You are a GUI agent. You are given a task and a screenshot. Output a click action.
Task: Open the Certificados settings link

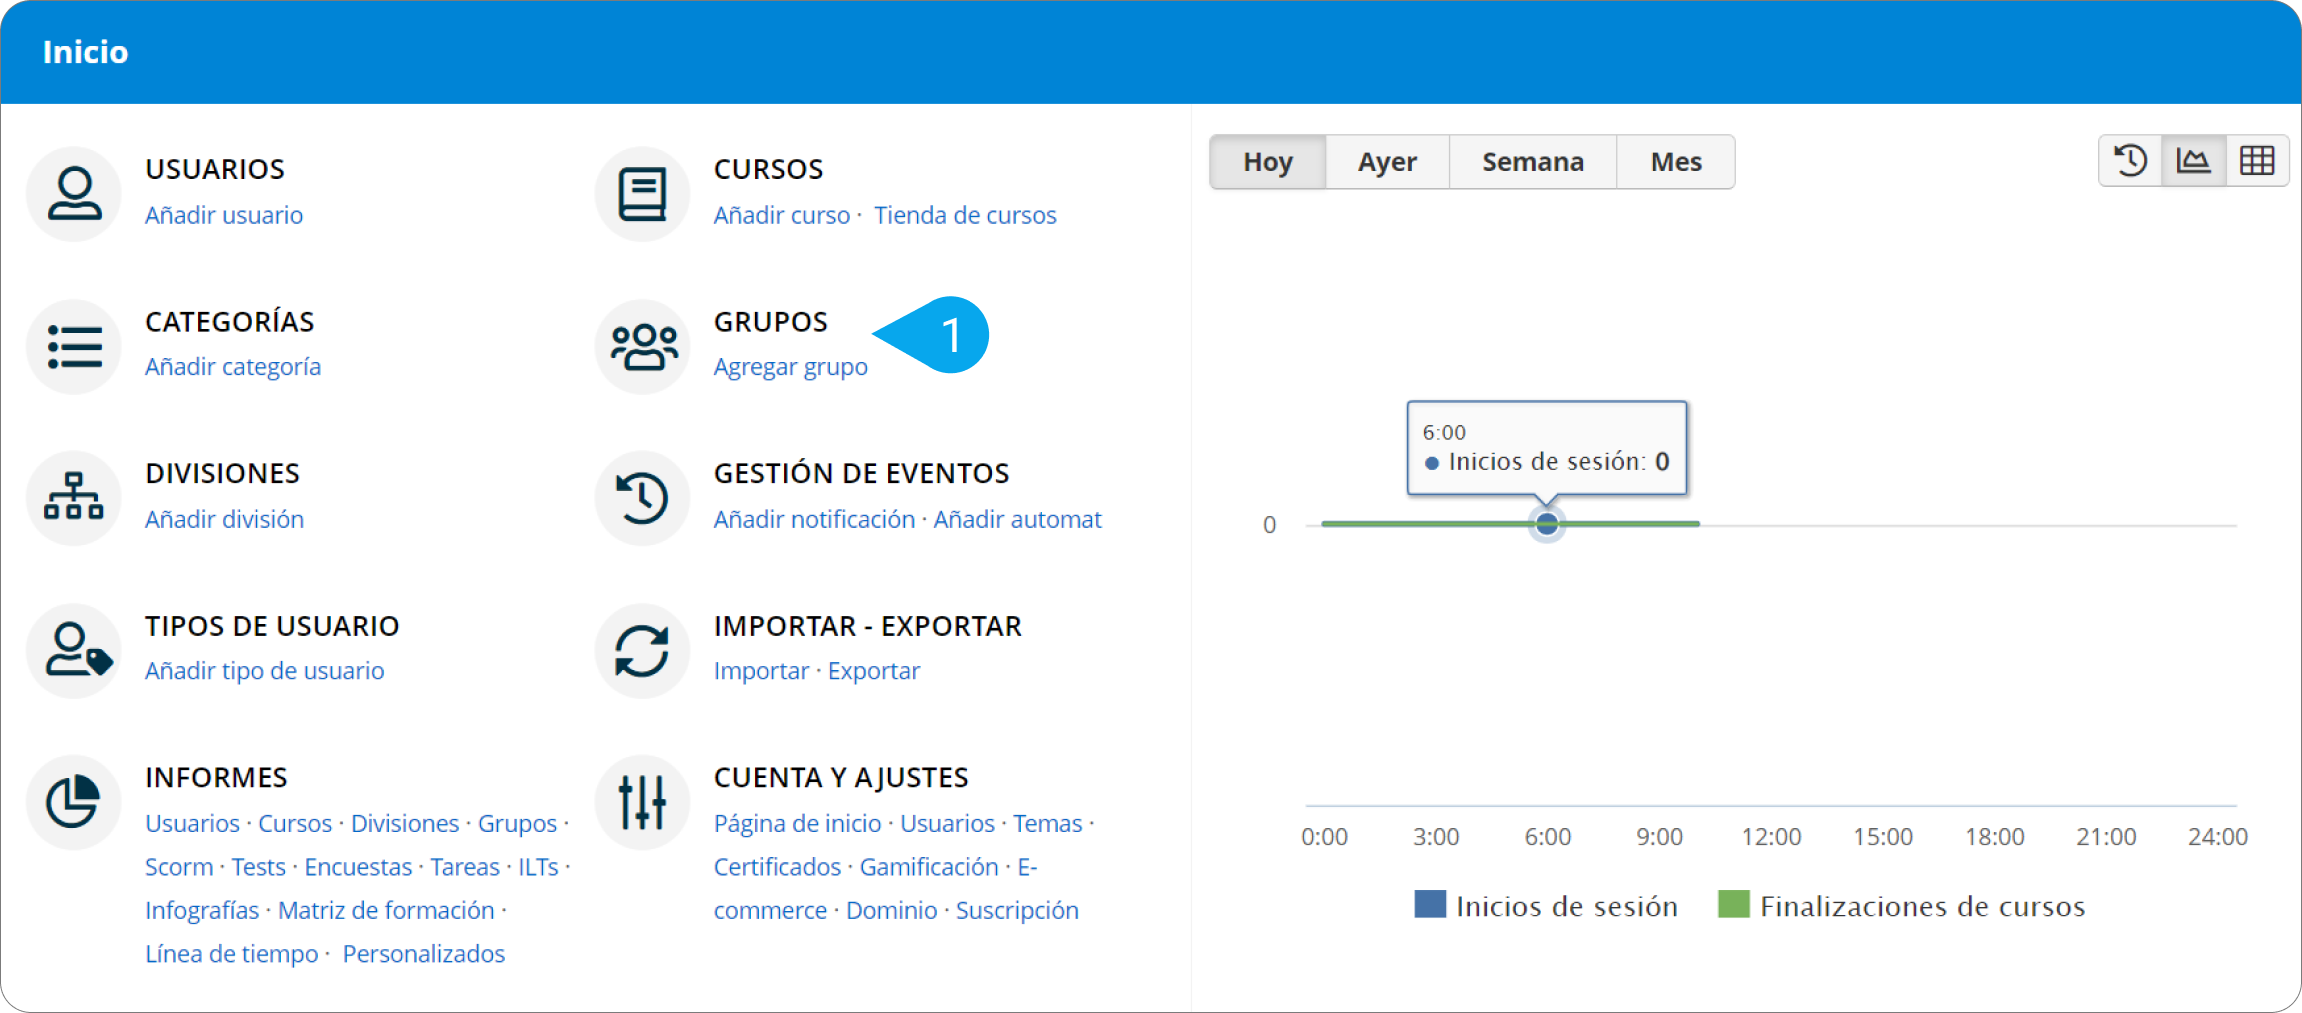point(777,867)
